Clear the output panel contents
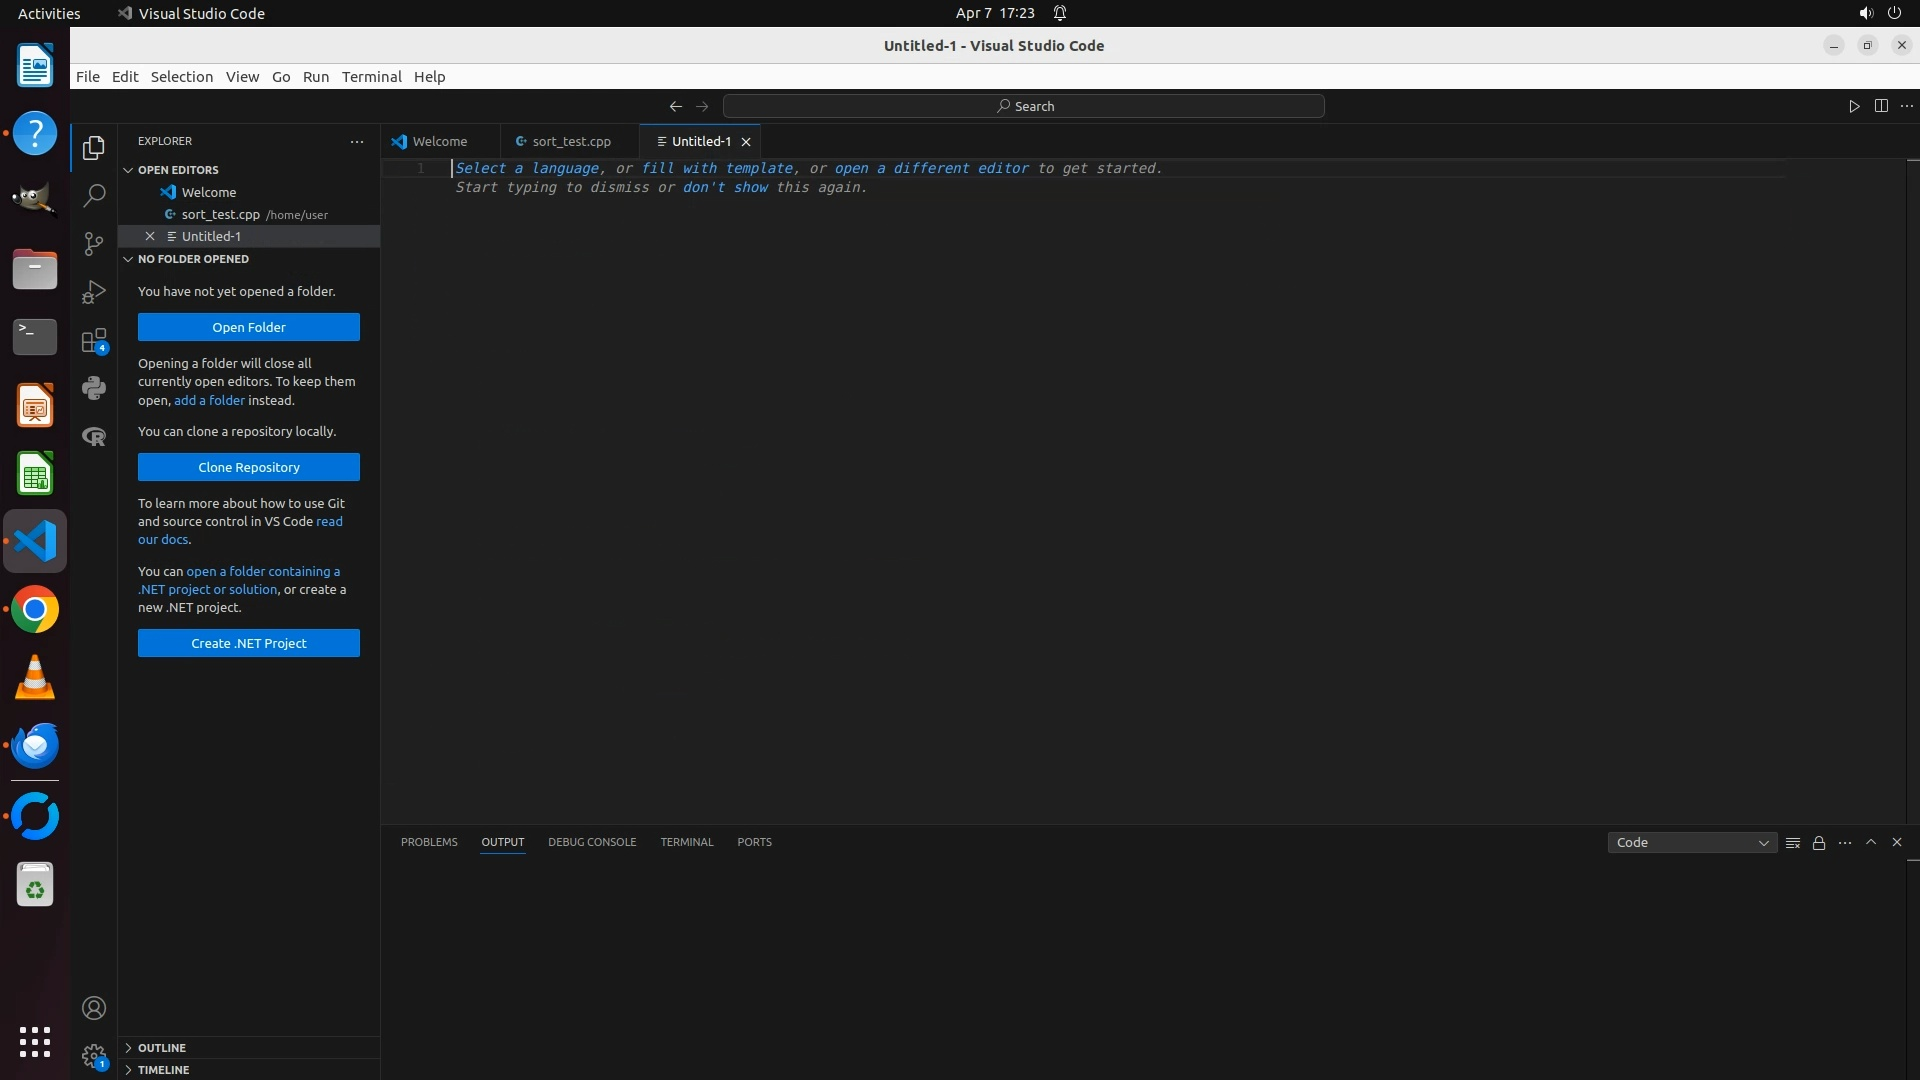 coord(1793,843)
